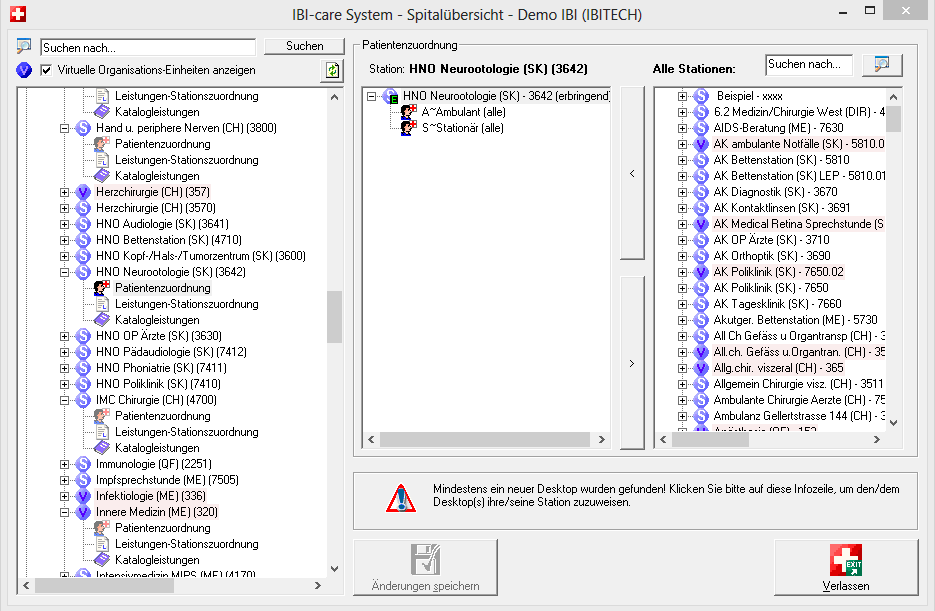The image size is (935, 611).
Task: Click the left arrow assign button
Action: pyautogui.click(x=632, y=173)
